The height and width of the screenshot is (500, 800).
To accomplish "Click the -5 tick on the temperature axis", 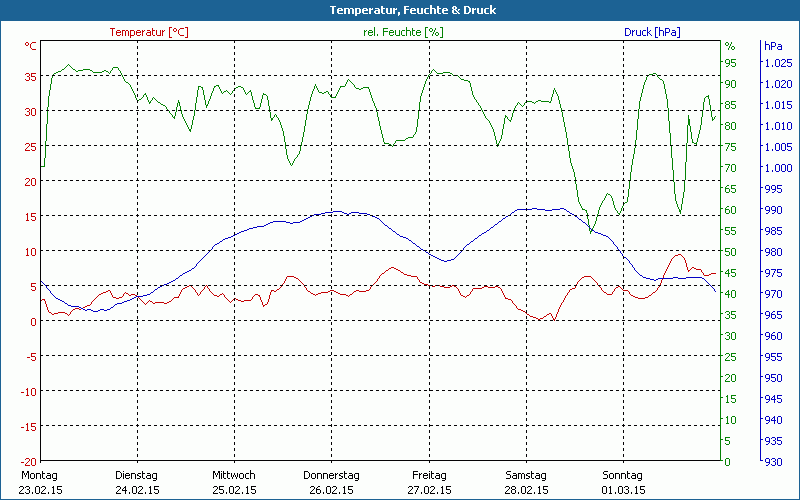I will click(32, 356).
